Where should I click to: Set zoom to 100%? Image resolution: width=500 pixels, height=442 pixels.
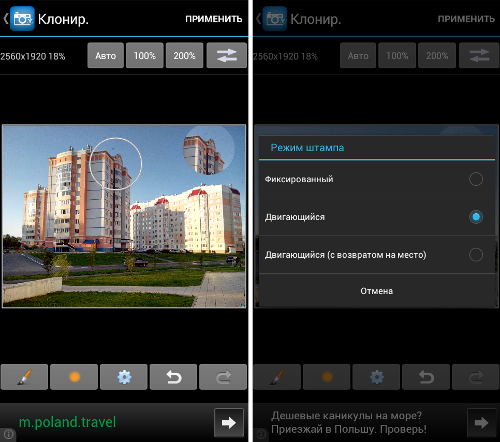point(145,55)
